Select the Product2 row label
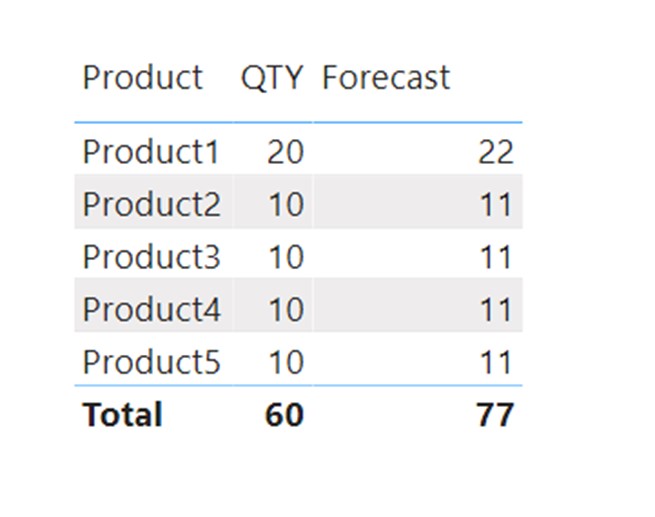 pos(151,204)
